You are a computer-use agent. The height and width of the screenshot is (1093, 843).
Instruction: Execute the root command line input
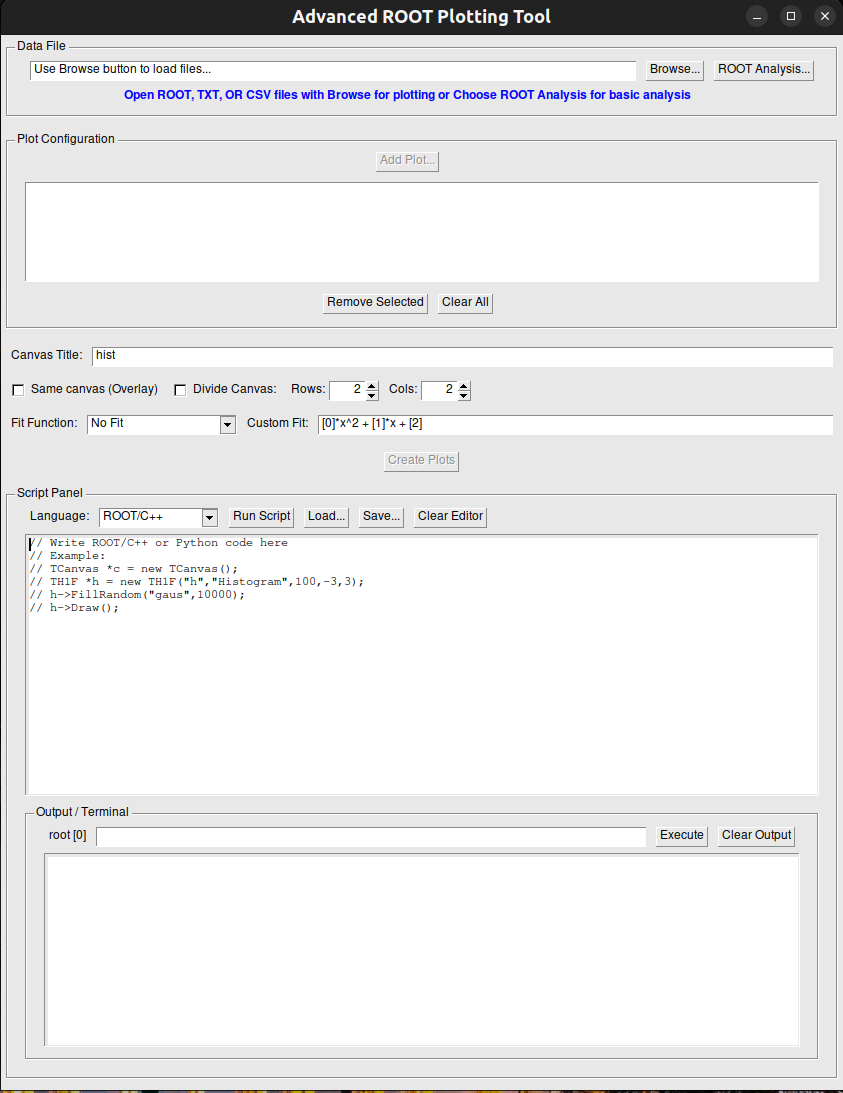pyautogui.click(x=681, y=835)
